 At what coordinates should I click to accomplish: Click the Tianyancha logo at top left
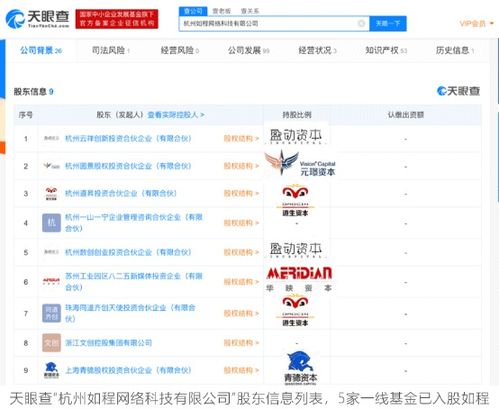38,19
